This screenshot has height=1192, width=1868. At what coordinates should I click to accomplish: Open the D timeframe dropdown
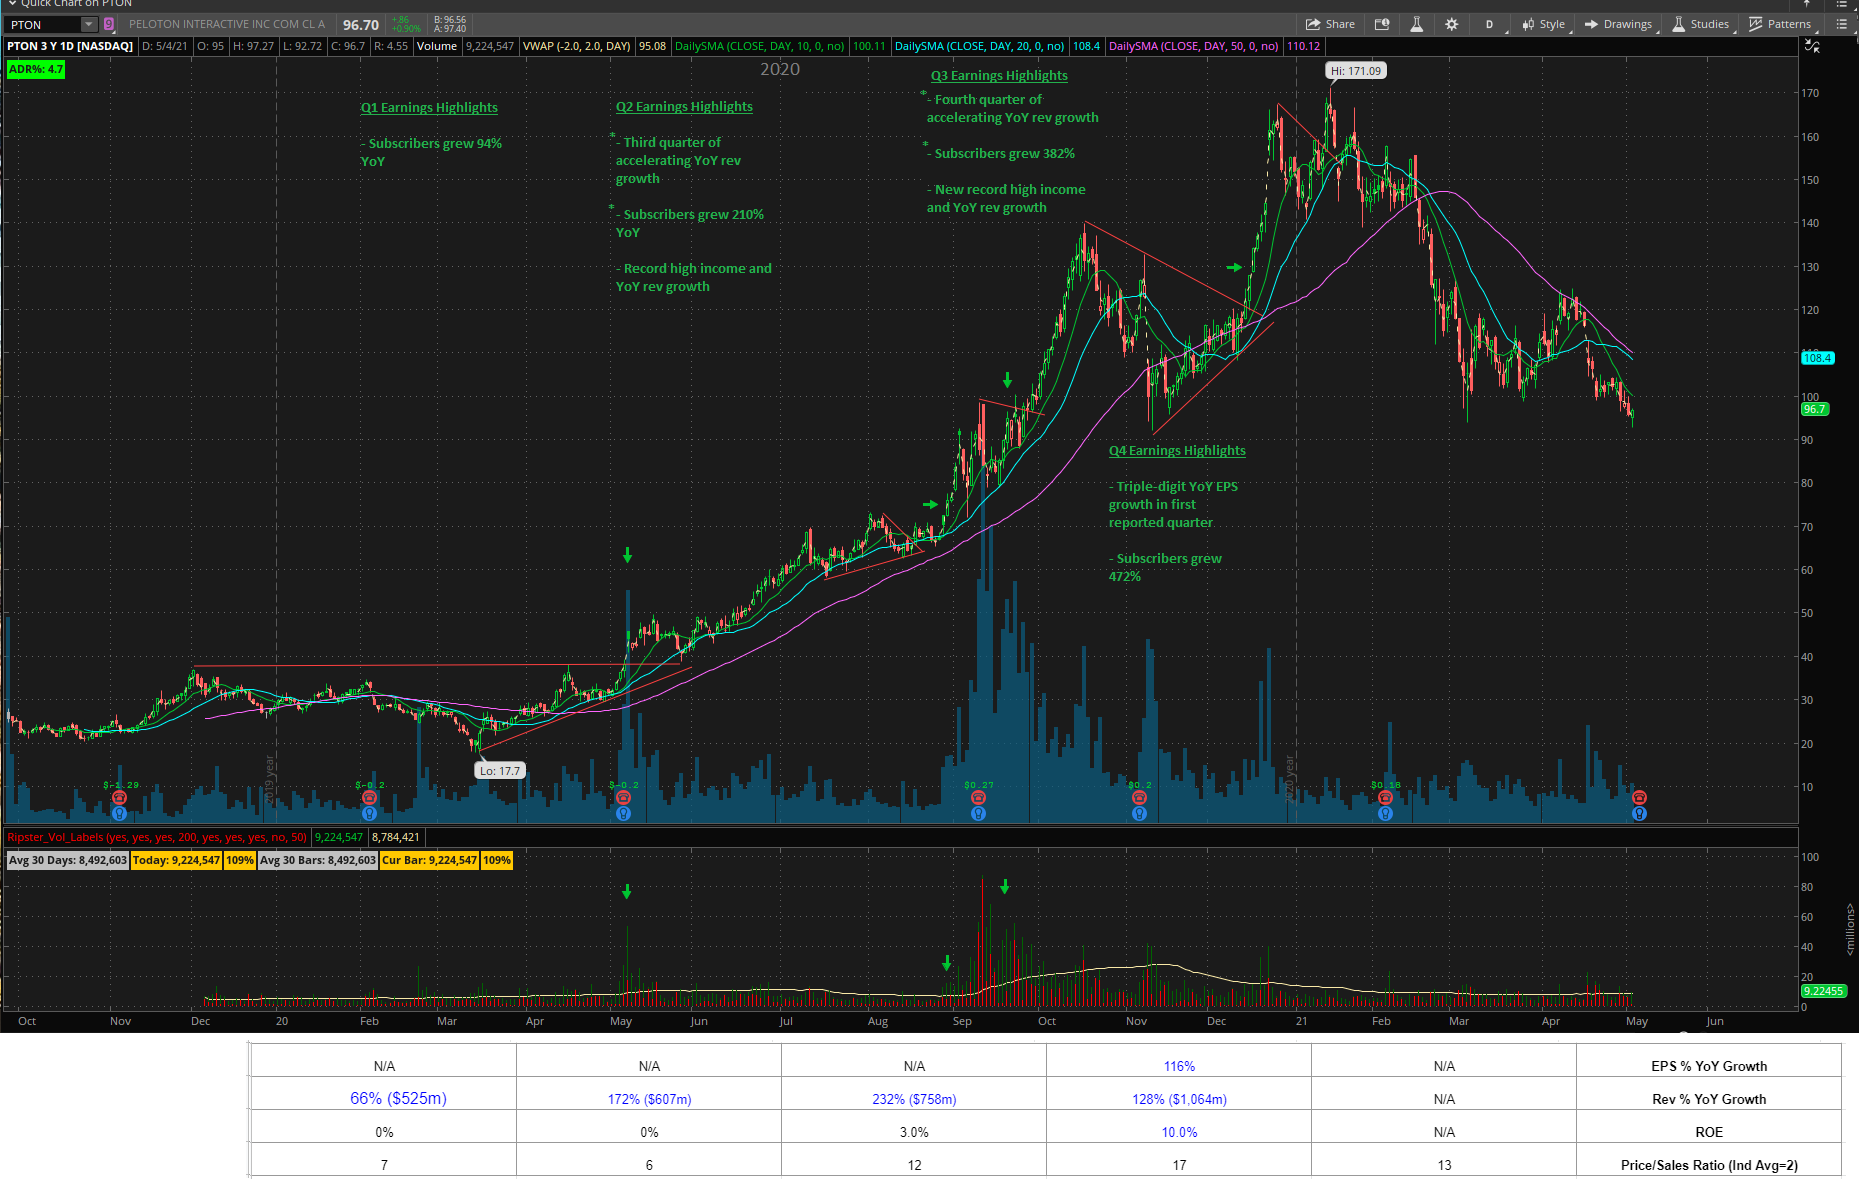[x=1489, y=24]
